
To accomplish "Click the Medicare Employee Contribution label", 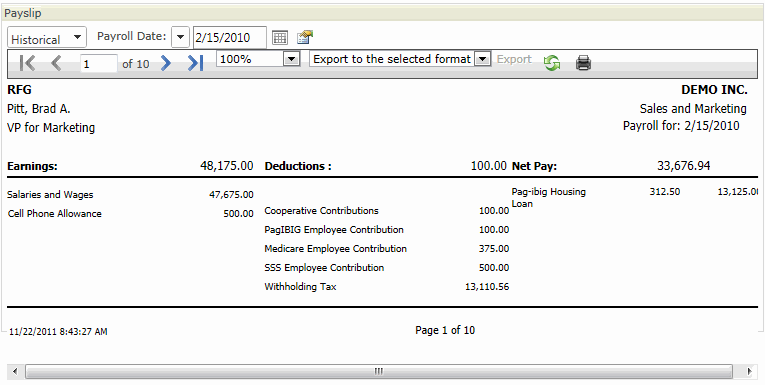I will click(x=336, y=249).
